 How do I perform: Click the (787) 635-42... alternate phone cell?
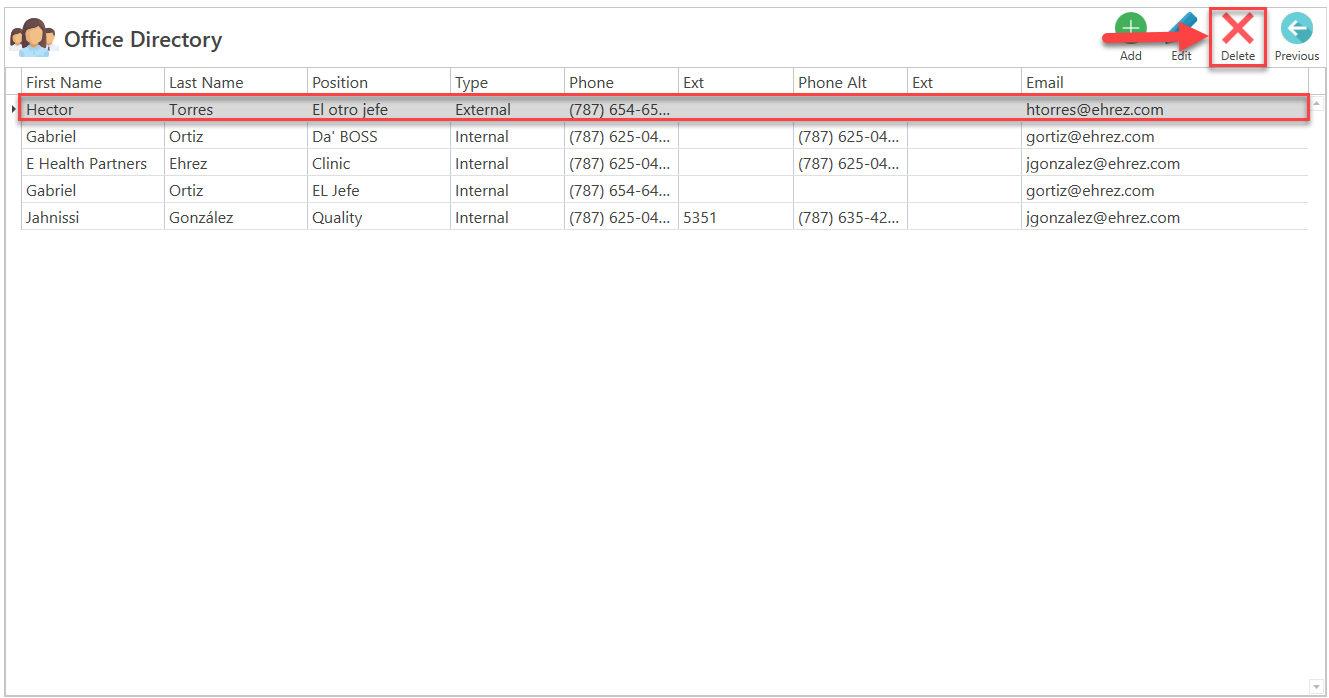coord(851,217)
